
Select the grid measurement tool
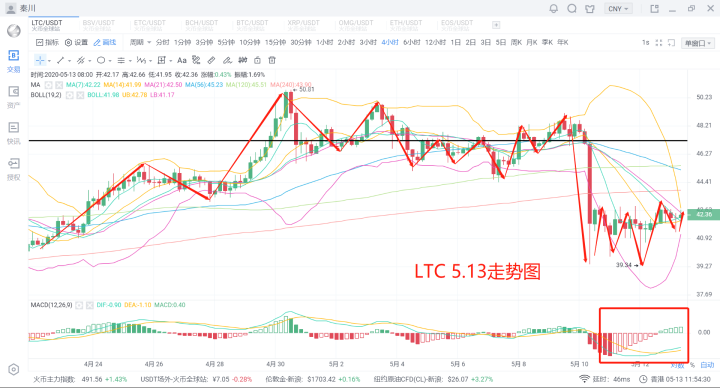(x=162, y=60)
